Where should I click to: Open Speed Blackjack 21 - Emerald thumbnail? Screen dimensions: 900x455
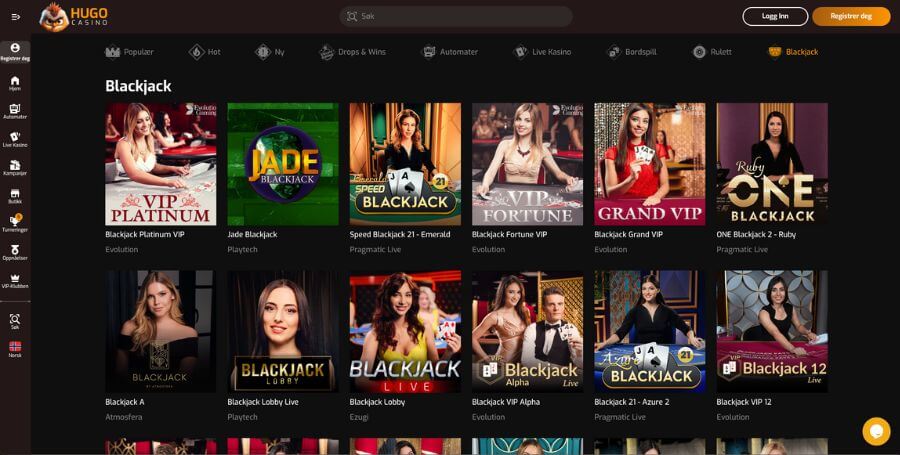click(405, 164)
